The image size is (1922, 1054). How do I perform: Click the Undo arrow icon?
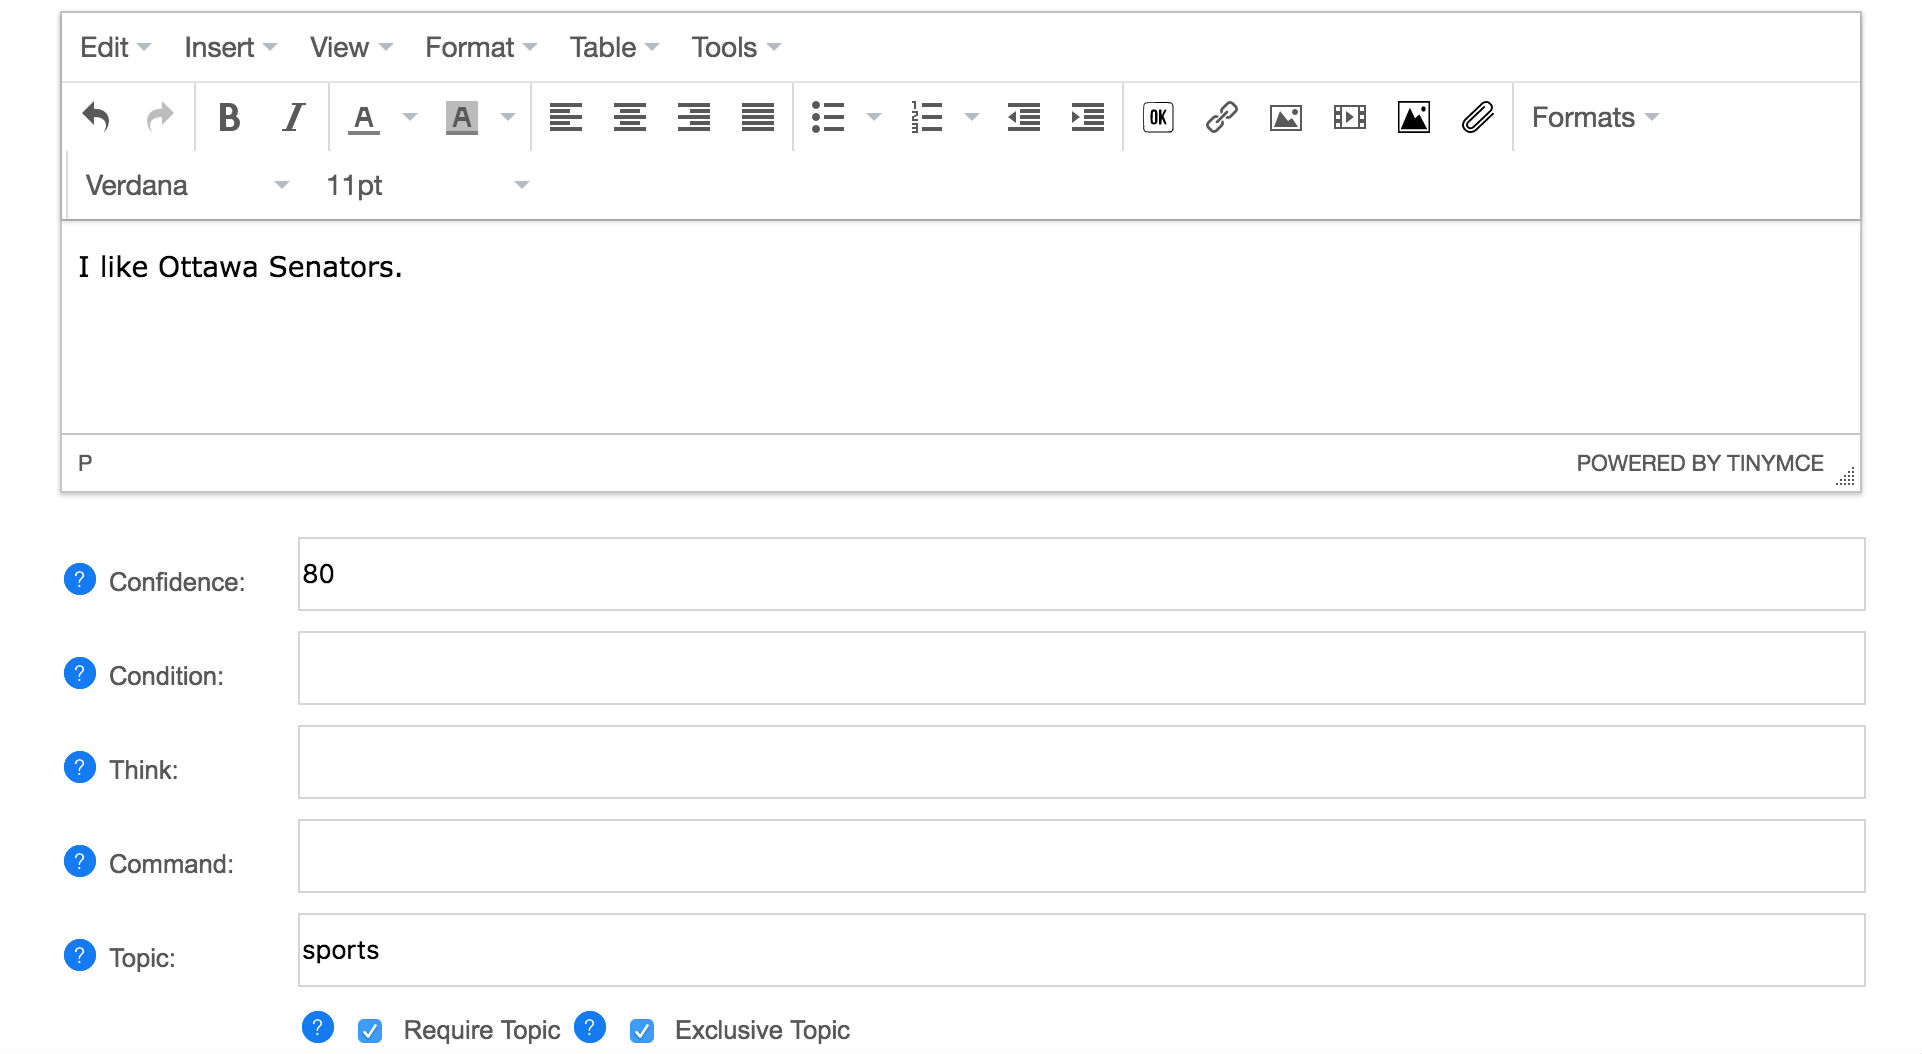point(96,117)
